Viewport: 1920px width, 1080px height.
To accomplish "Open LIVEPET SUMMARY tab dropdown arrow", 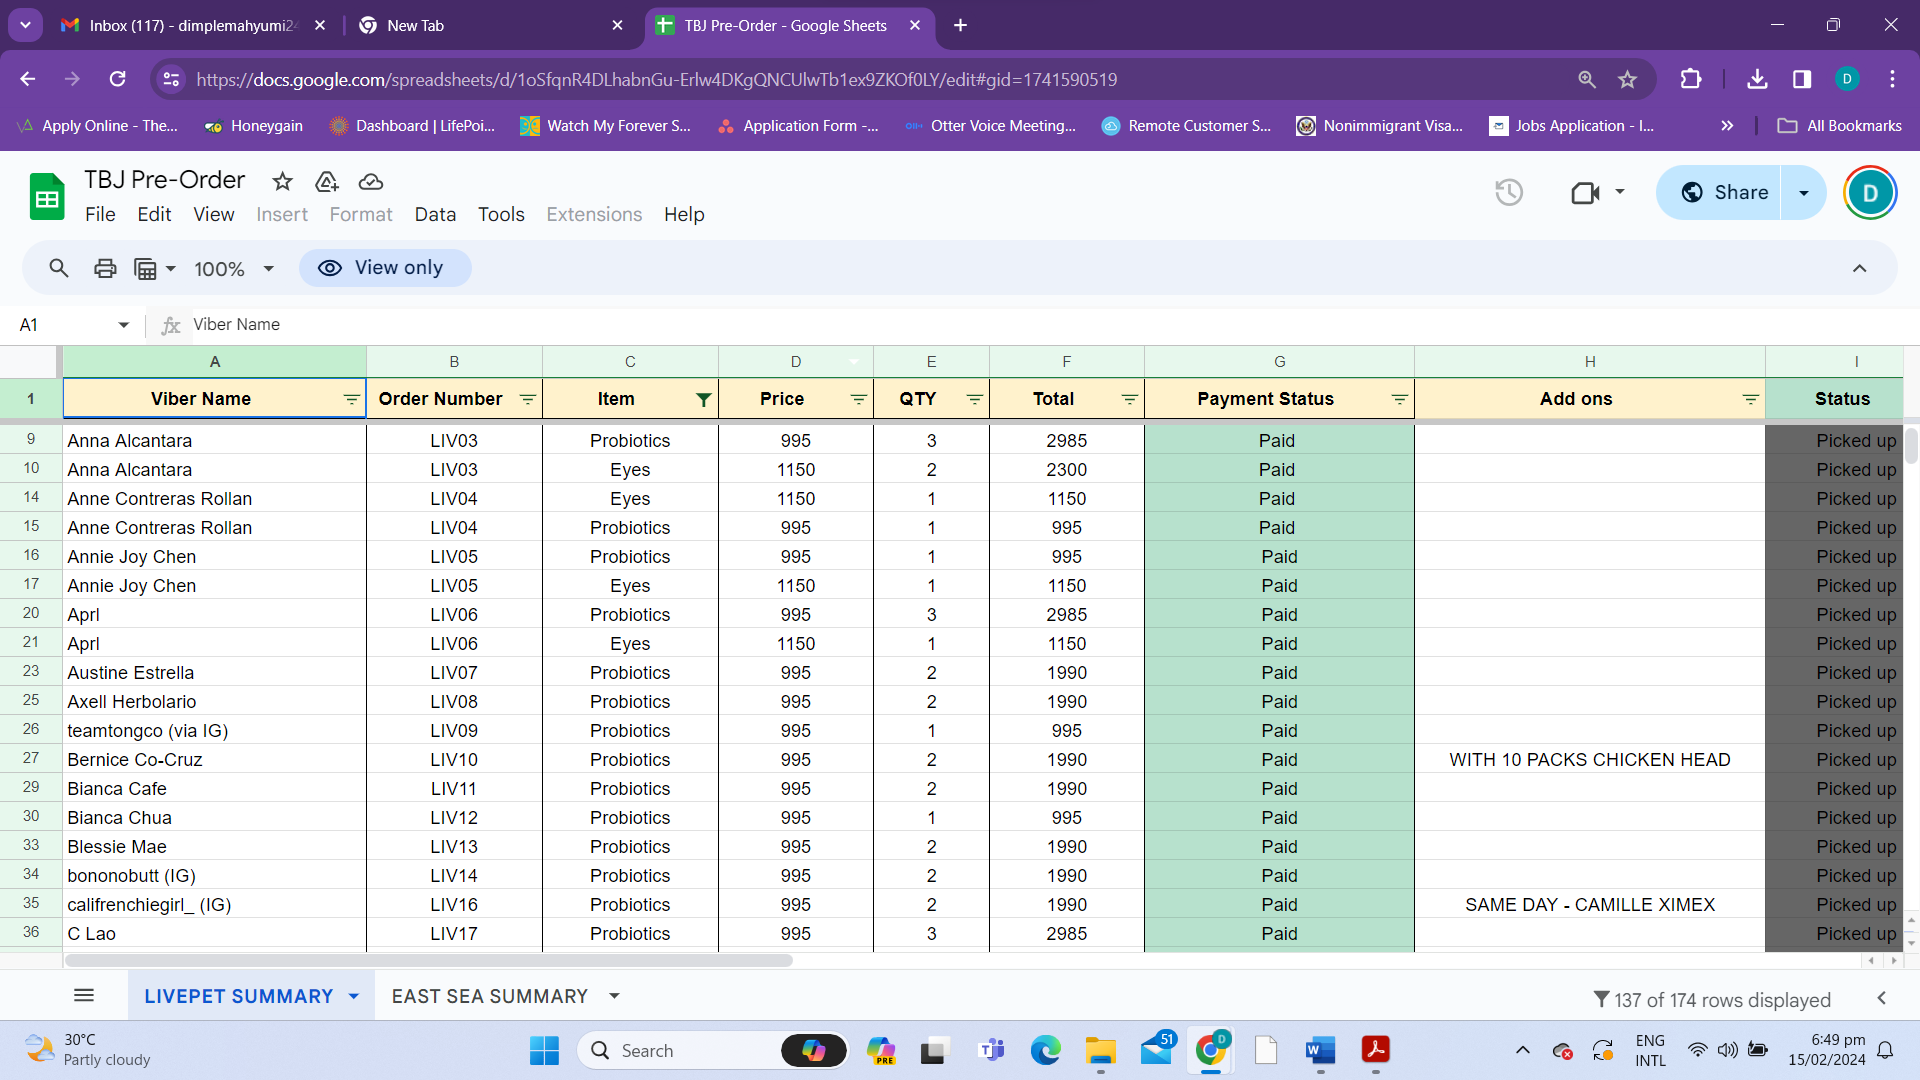I will tap(354, 997).
